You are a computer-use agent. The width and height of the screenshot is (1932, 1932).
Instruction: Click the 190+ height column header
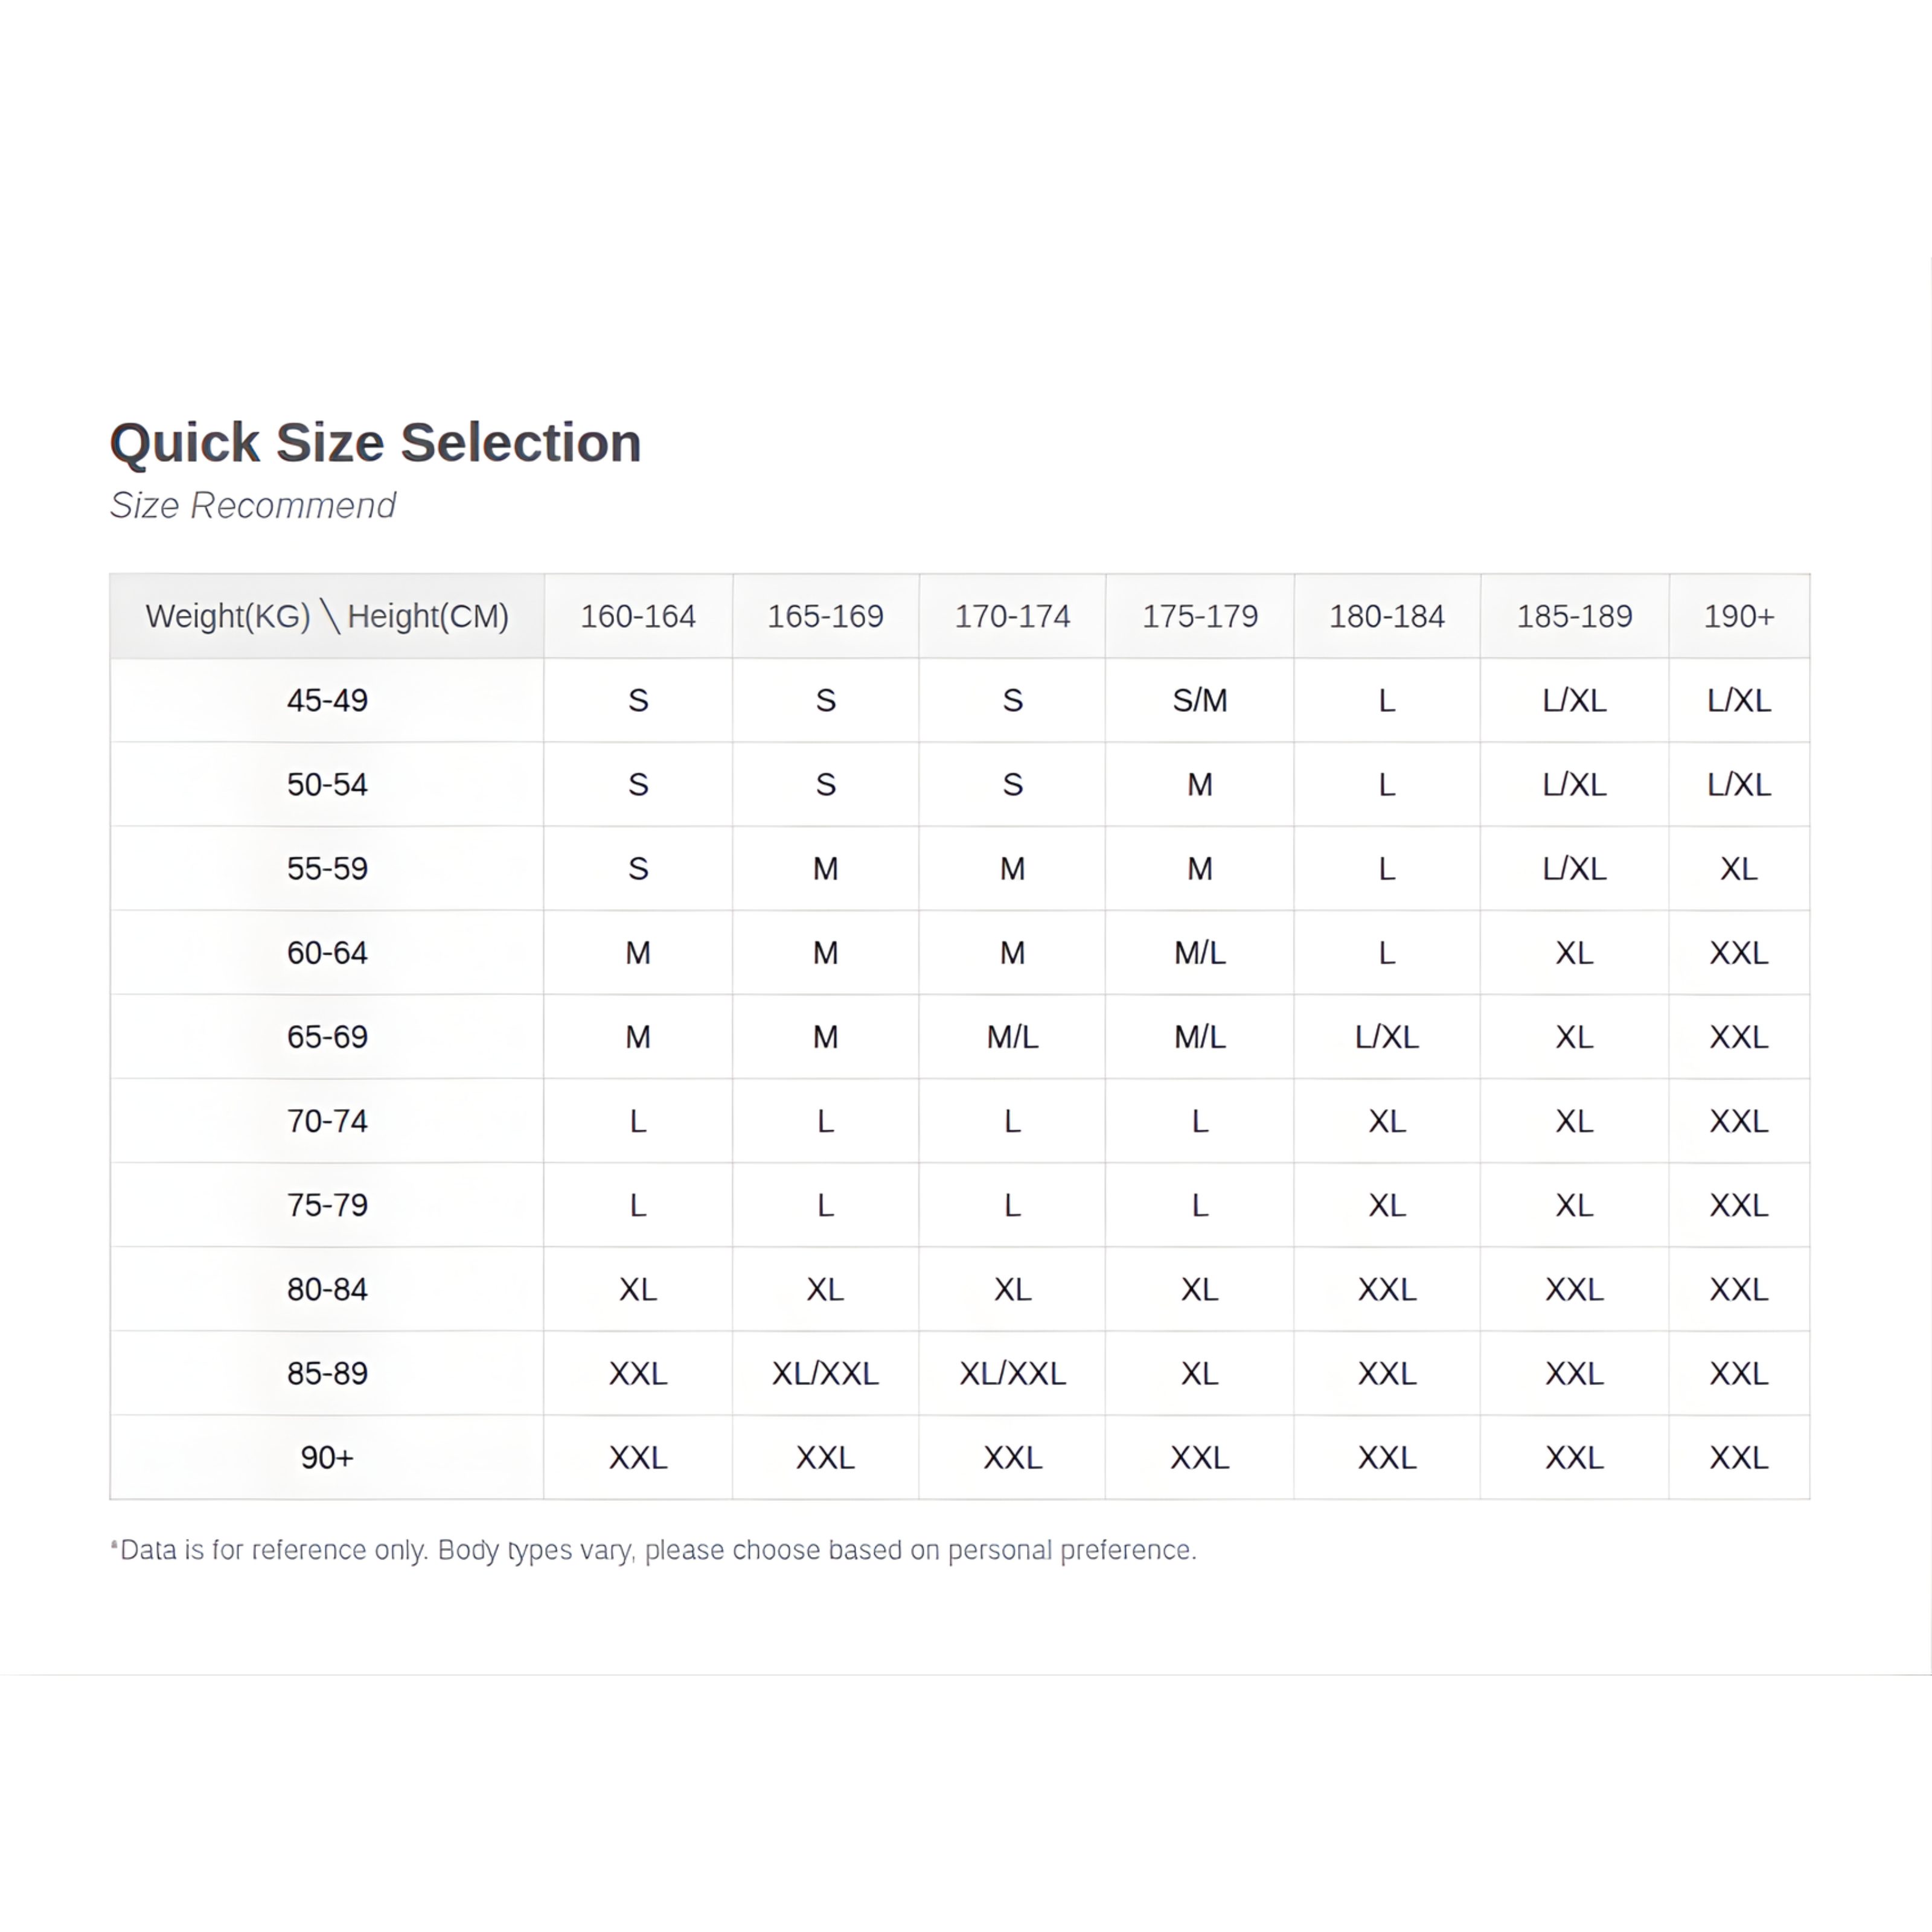tap(1739, 616)
